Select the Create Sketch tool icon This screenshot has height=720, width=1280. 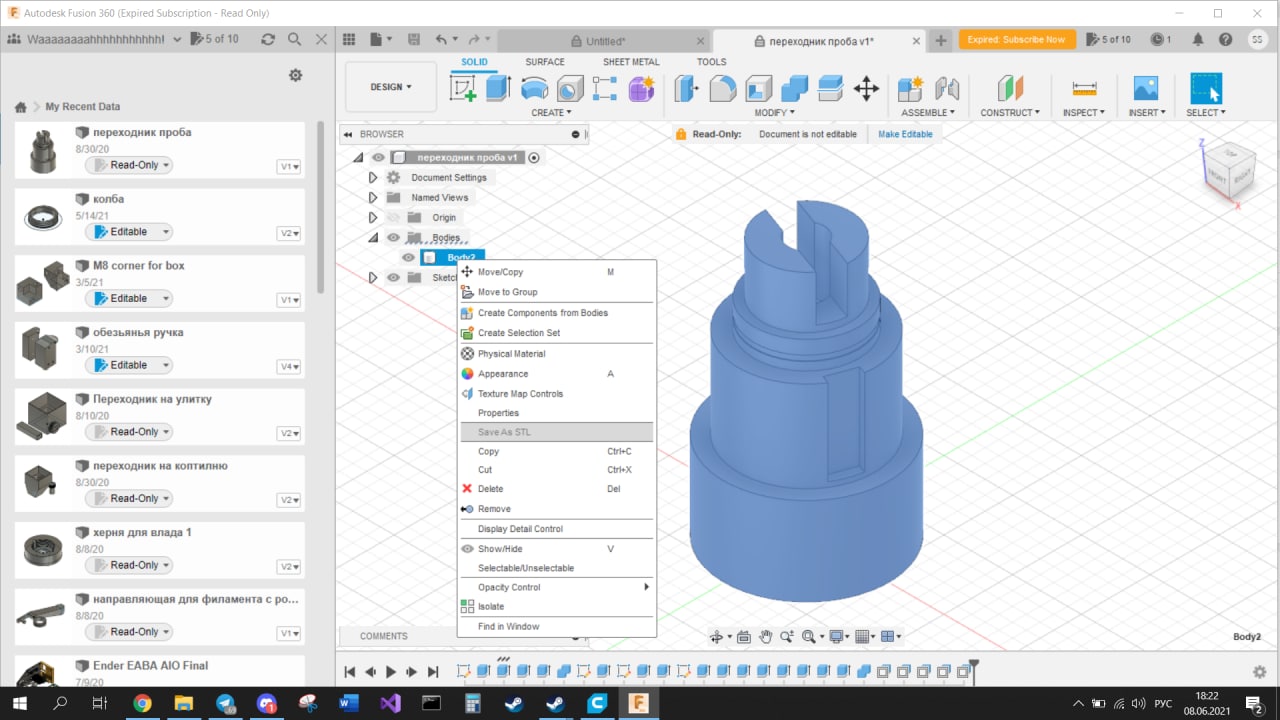463,89
